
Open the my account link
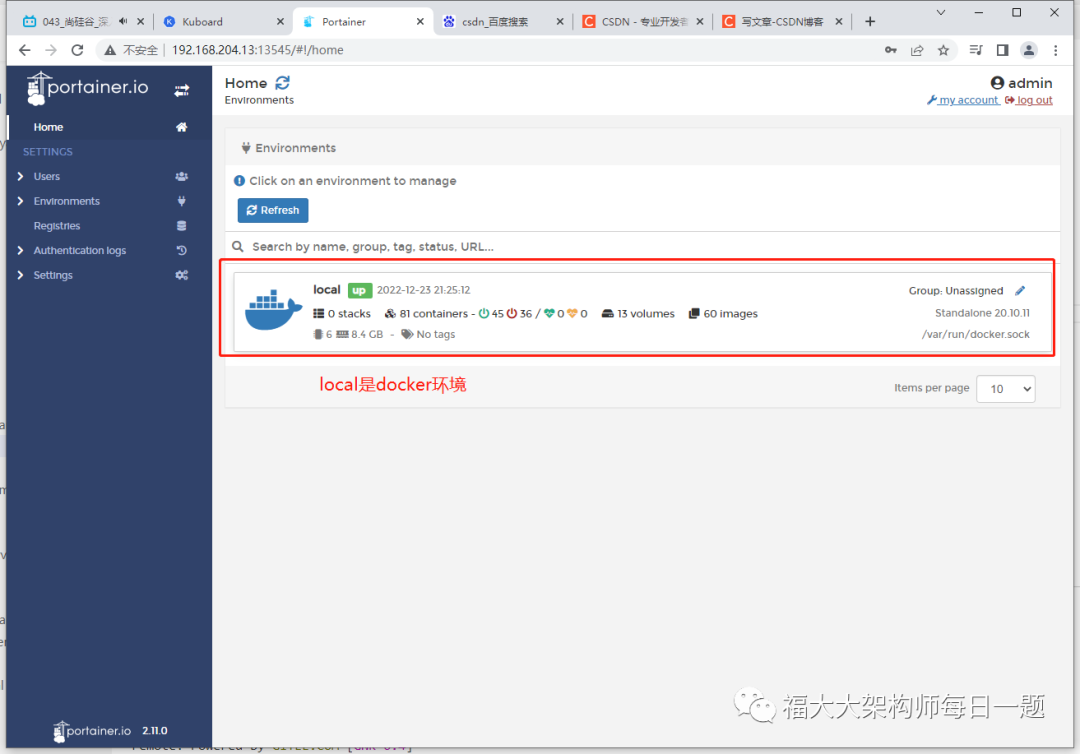[963, 101]
